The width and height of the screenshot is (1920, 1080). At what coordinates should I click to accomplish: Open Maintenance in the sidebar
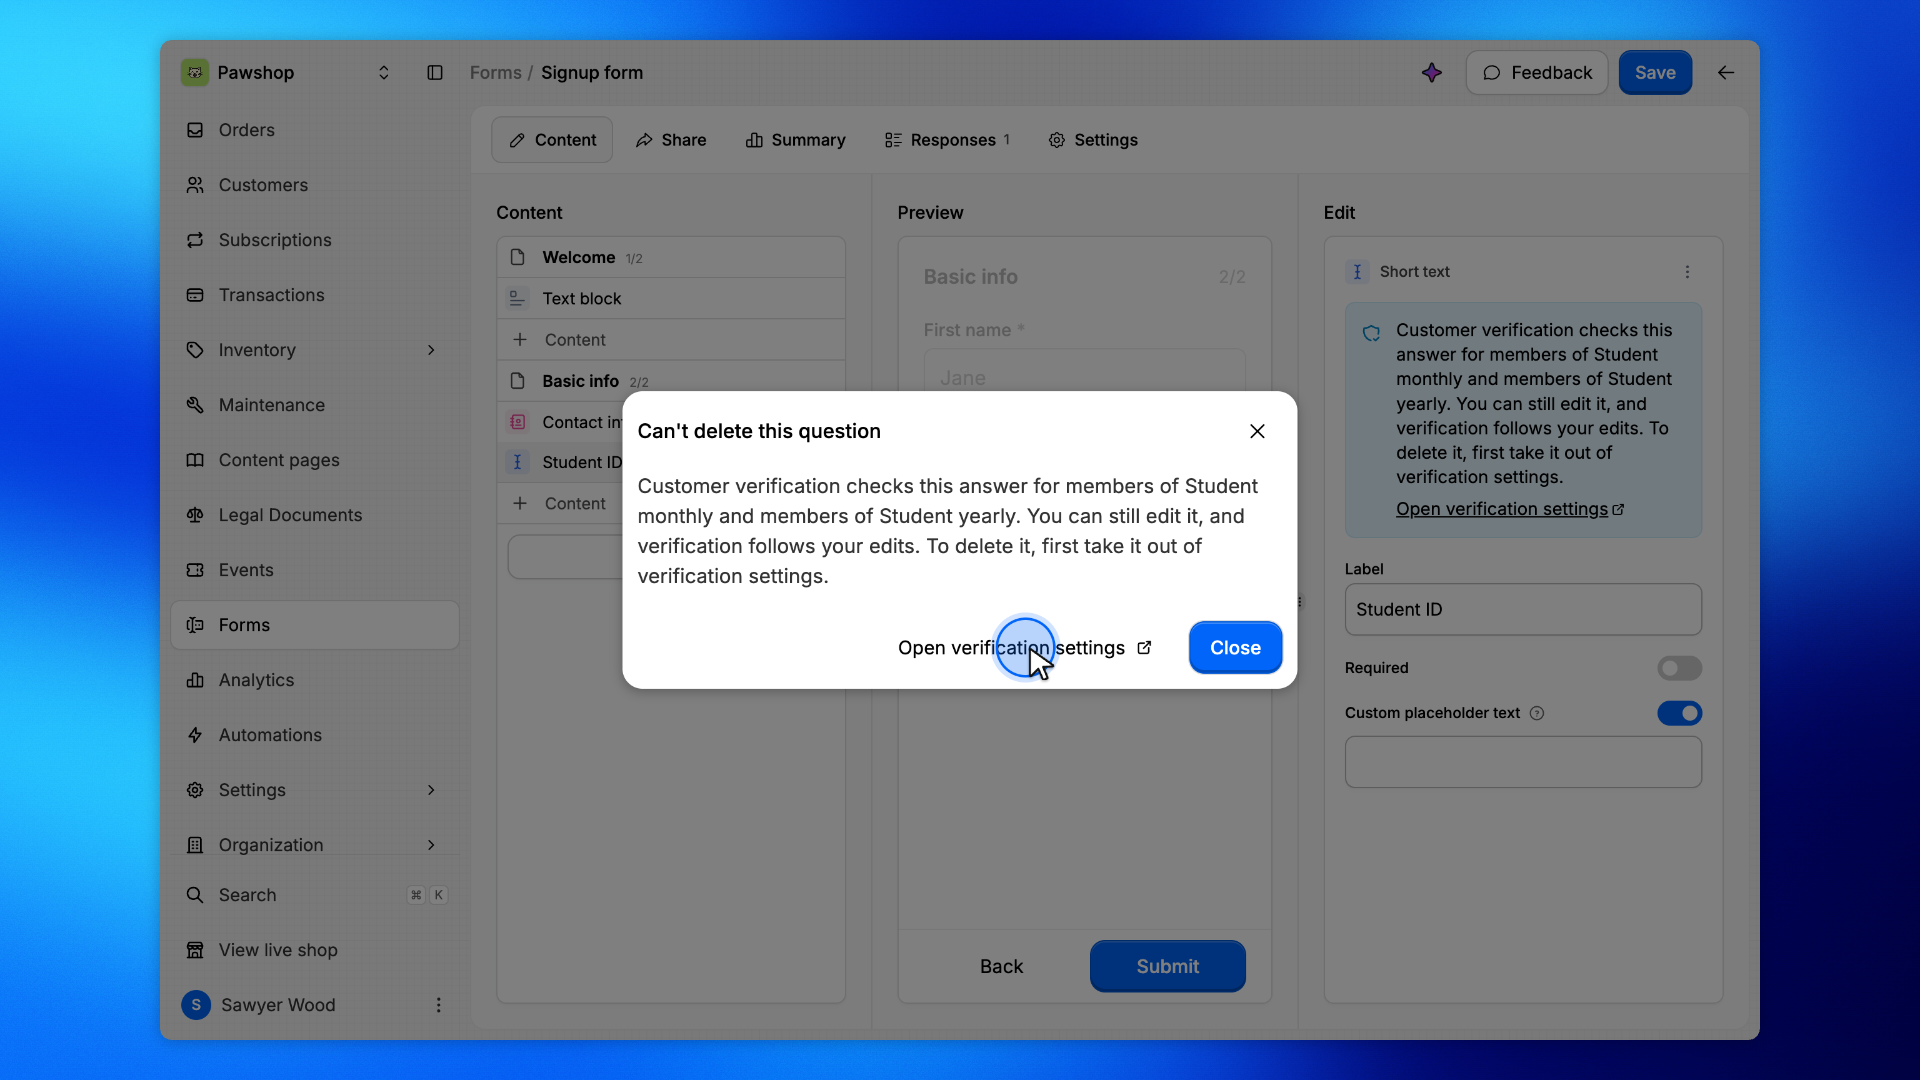tap(315, 405)
